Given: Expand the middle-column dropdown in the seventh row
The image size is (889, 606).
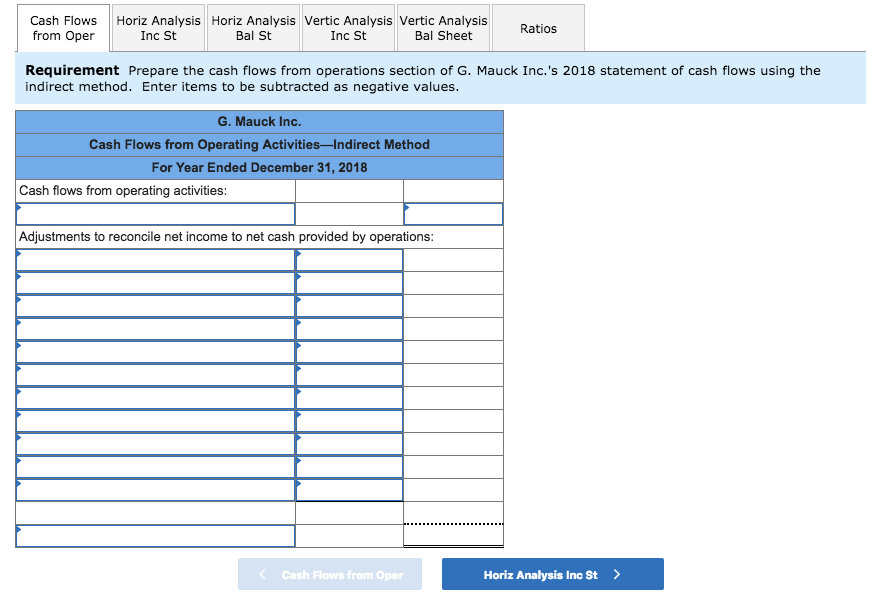Looking at the screenshot, I should coord(349,398).
